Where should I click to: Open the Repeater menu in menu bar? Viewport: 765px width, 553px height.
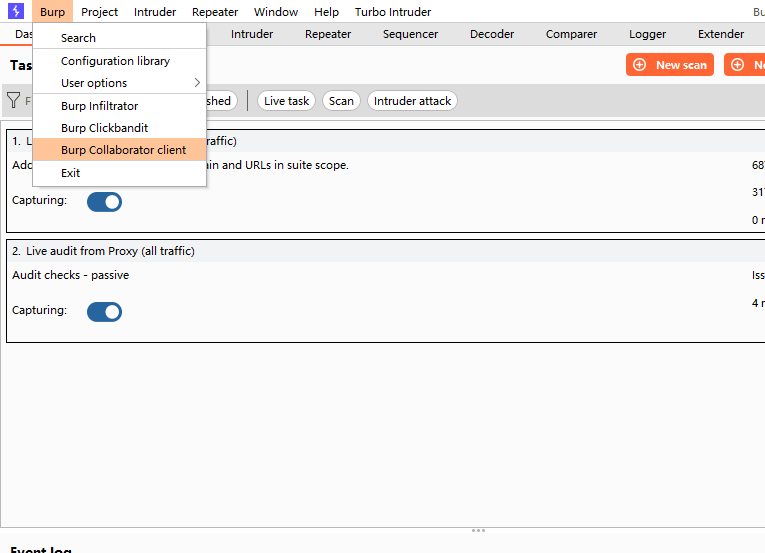(215, 12)
